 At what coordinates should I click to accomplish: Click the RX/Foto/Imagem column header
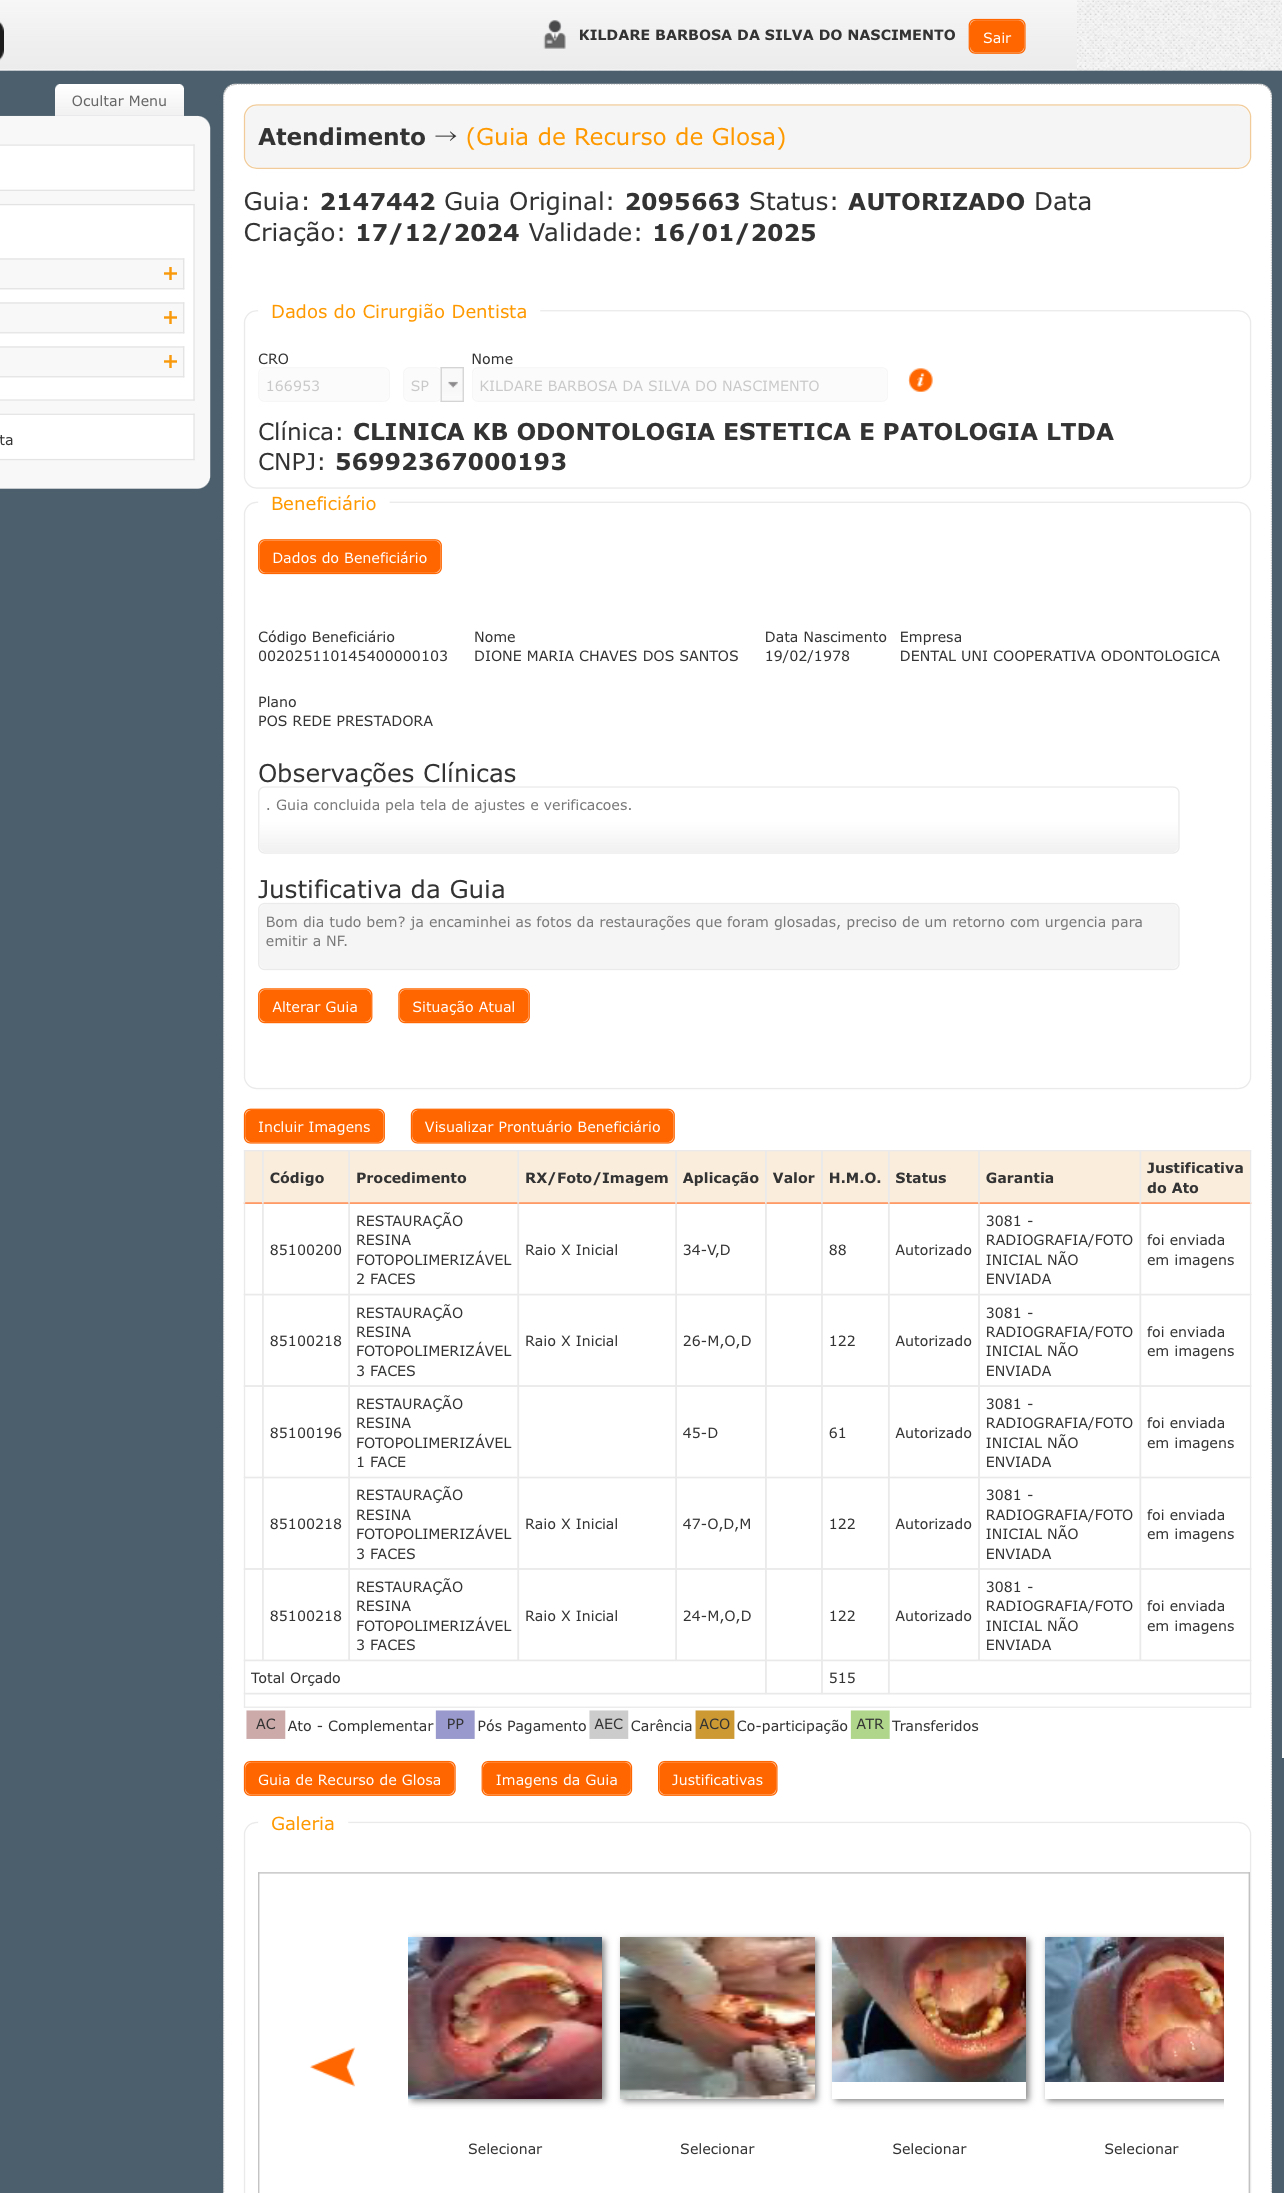coord(597,1178)
